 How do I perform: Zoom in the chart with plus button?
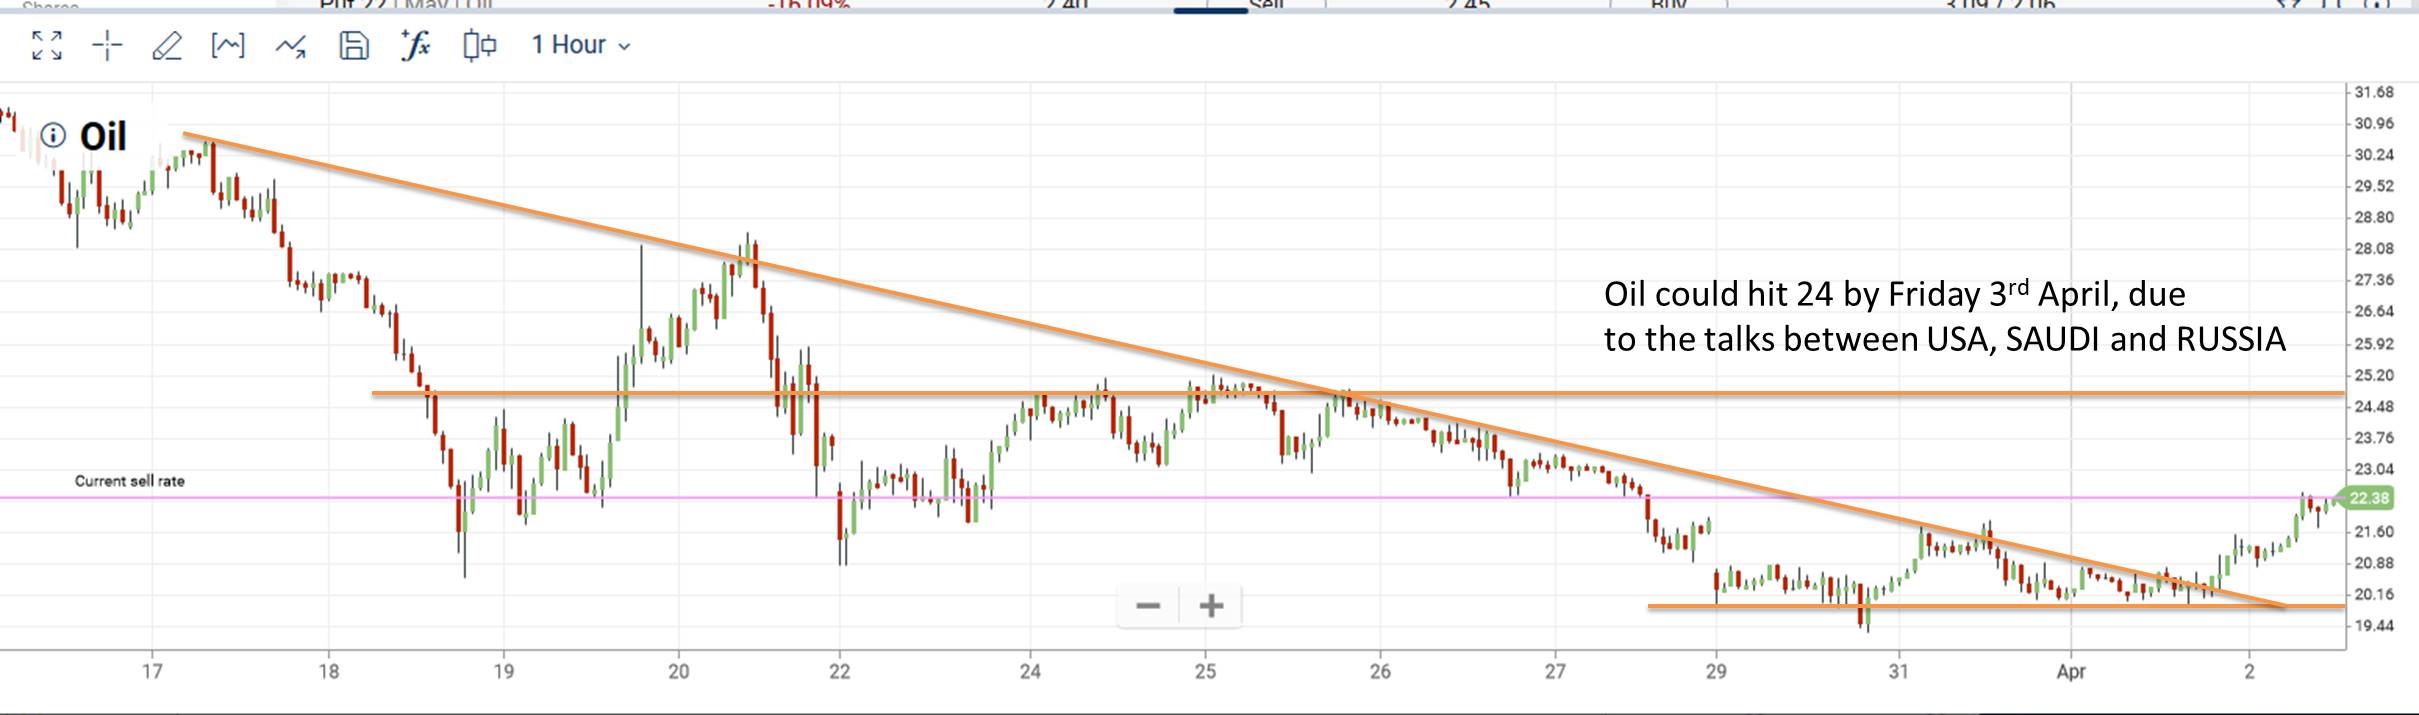coord(1211,606)
